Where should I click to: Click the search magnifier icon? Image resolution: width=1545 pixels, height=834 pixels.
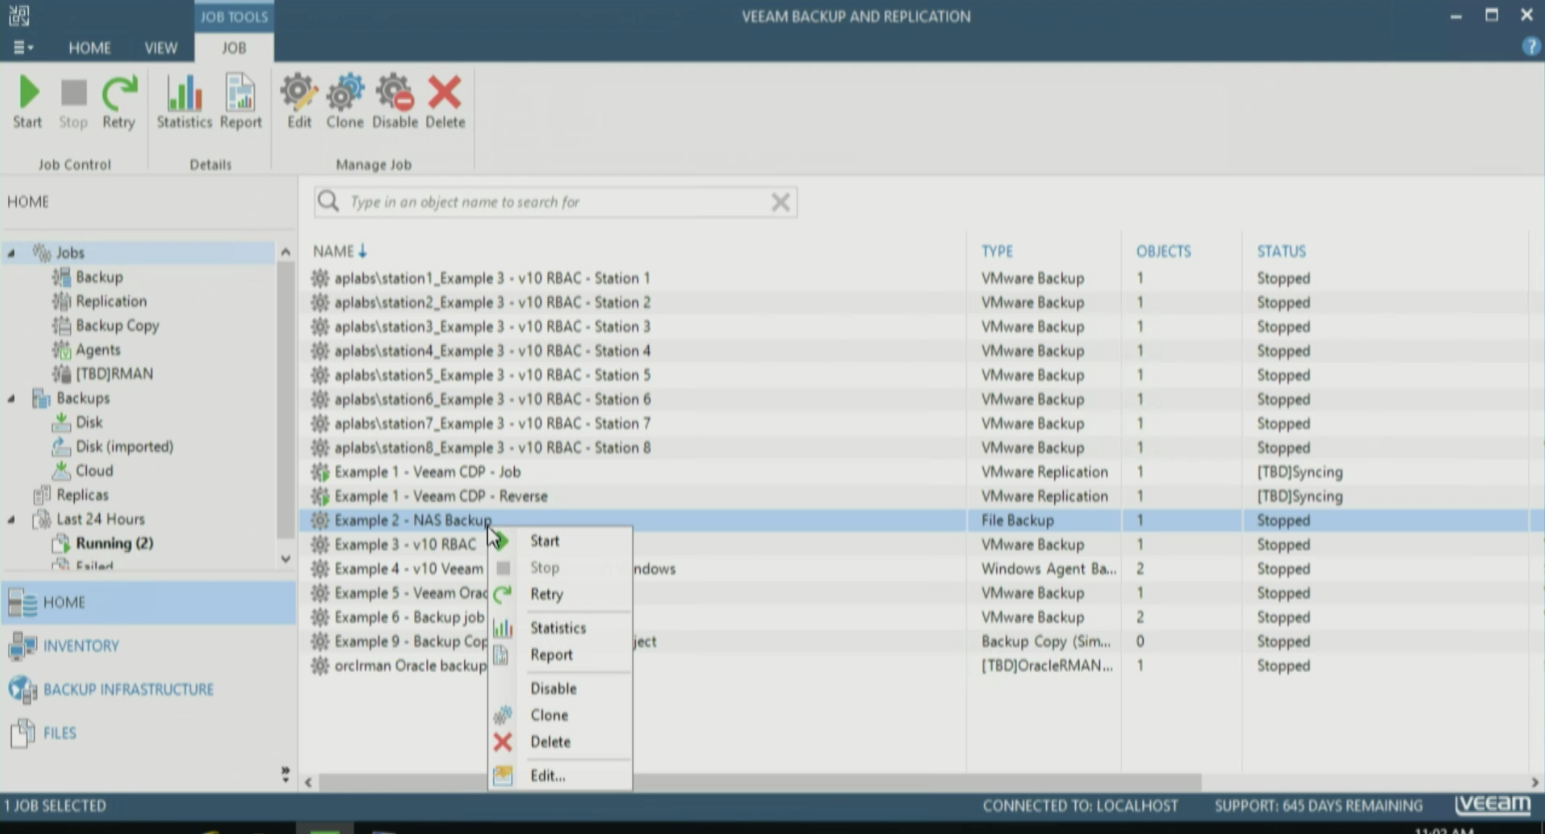pos(328,202)
